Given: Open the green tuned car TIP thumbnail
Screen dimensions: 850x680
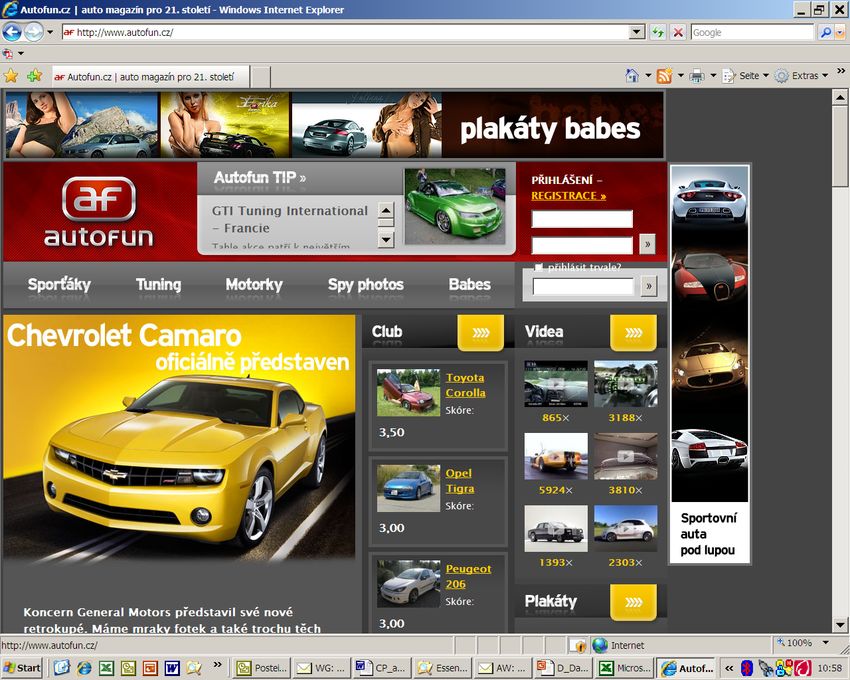Looking at the screenshot, I should (455, 206).
